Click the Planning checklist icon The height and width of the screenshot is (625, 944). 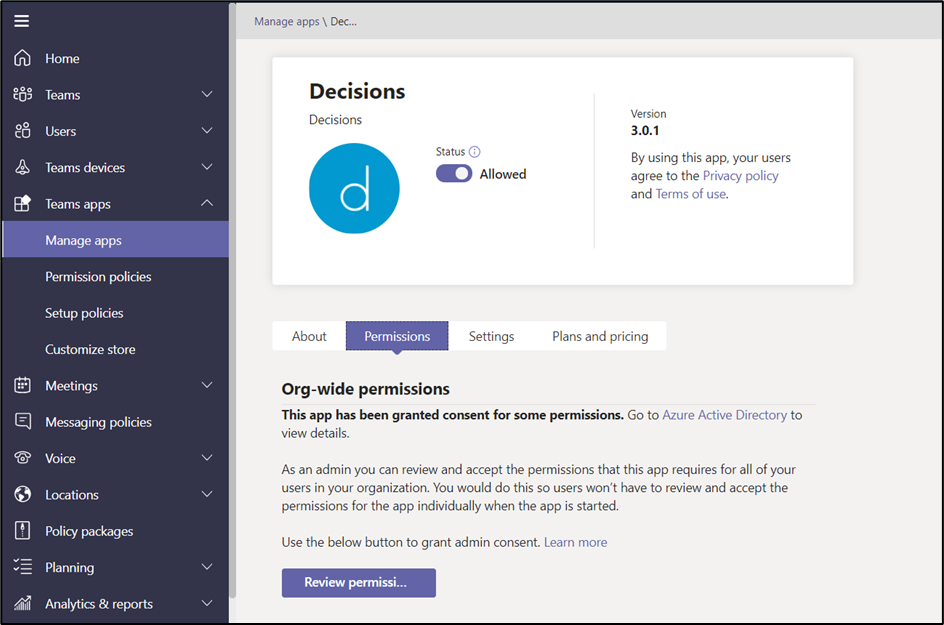click(22, 567)
